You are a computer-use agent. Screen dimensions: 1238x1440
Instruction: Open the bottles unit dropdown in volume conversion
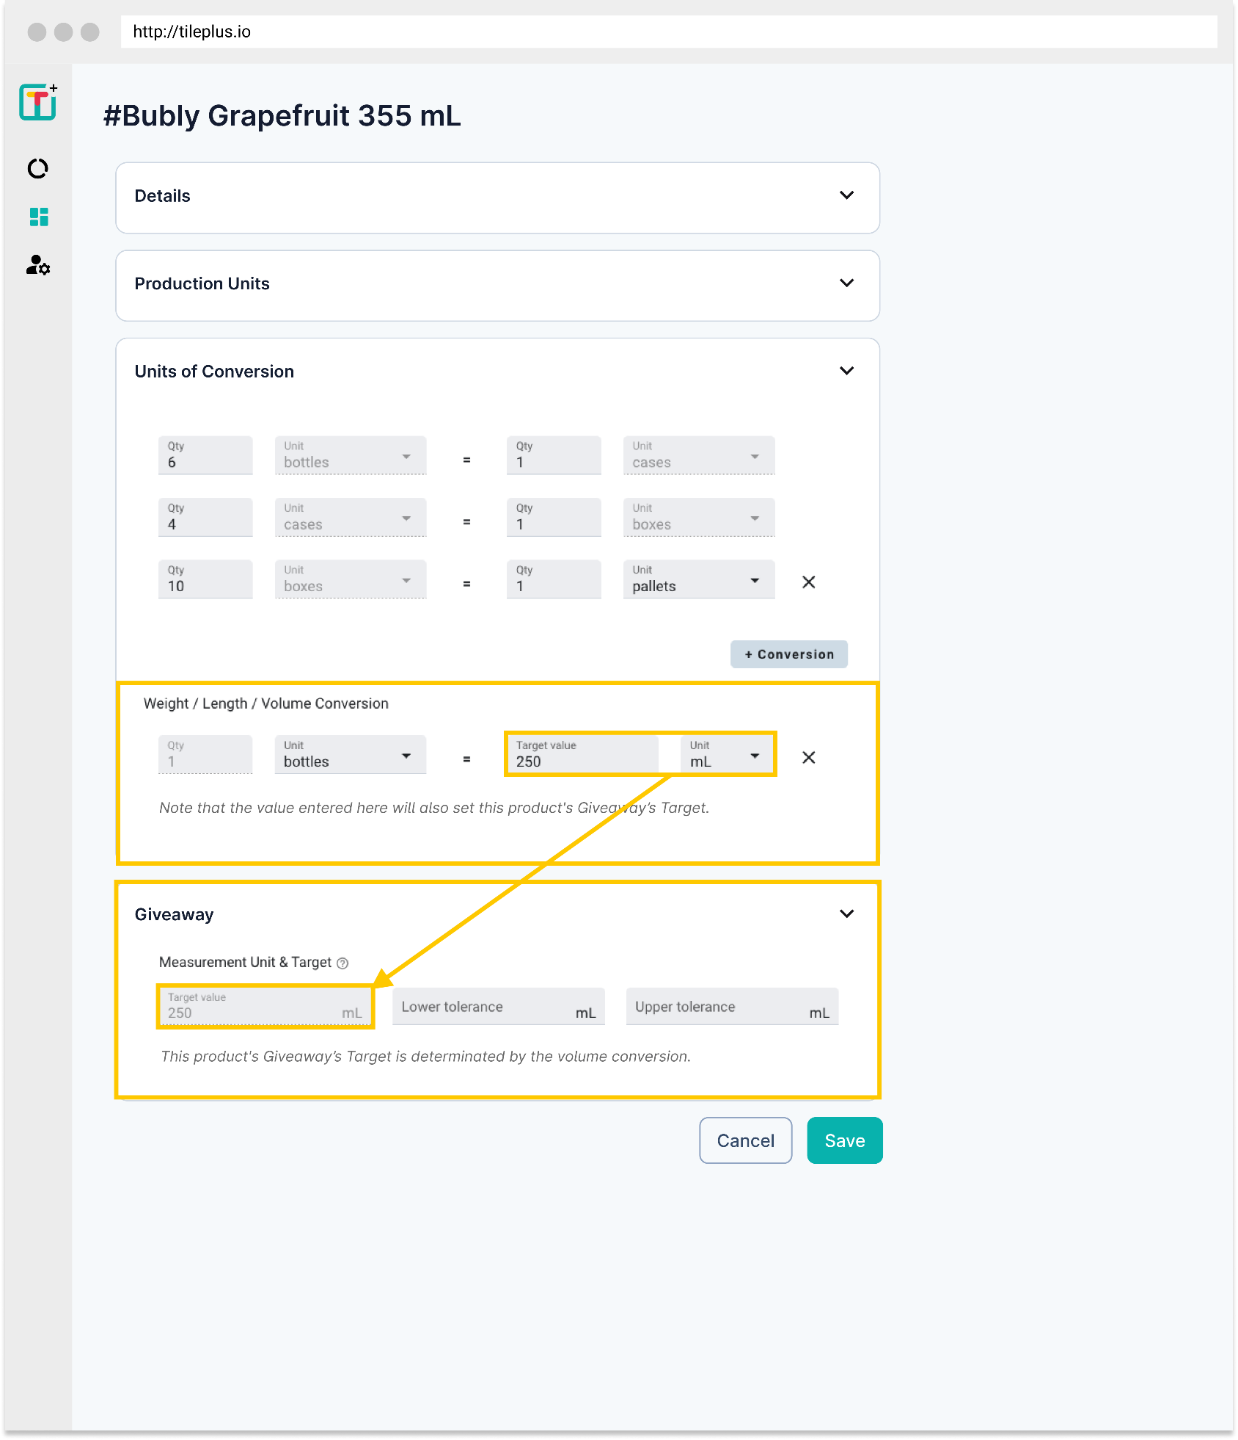click(351, 754)
